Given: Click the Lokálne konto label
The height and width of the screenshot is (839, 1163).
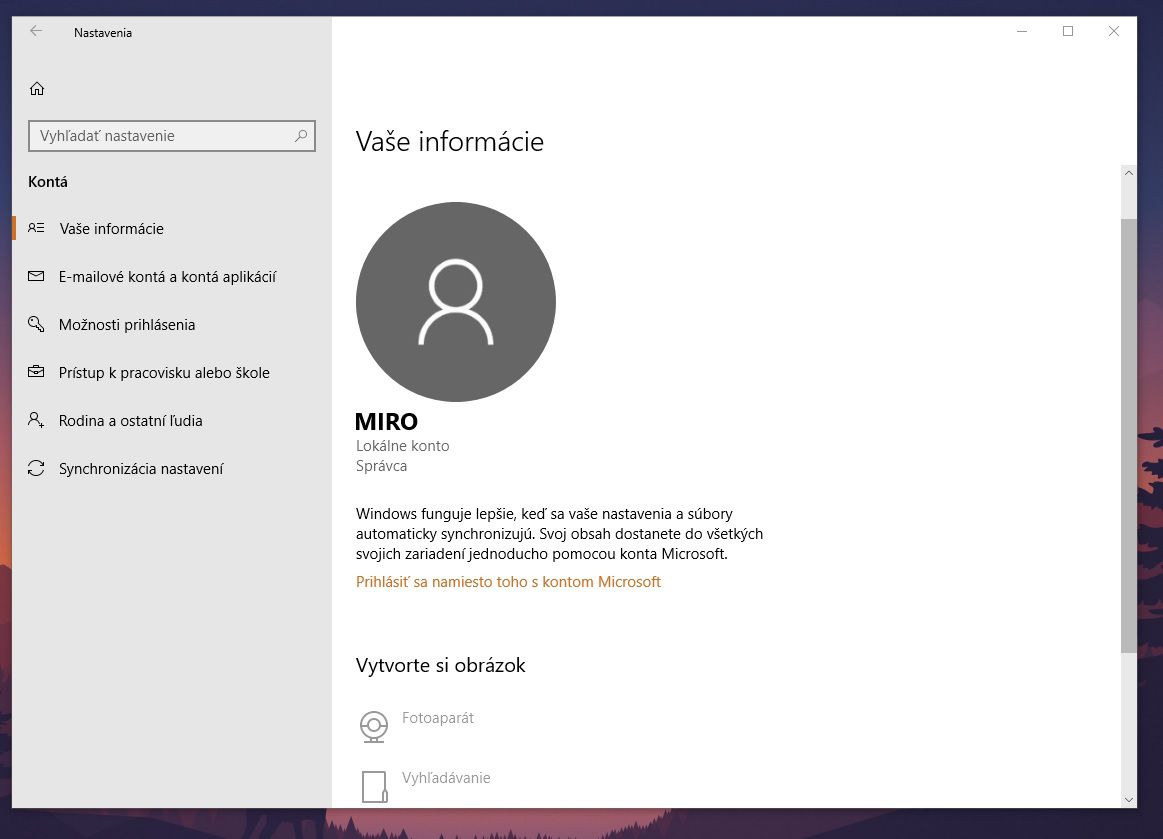Looking at the screenshot, I should click(403, 446).
